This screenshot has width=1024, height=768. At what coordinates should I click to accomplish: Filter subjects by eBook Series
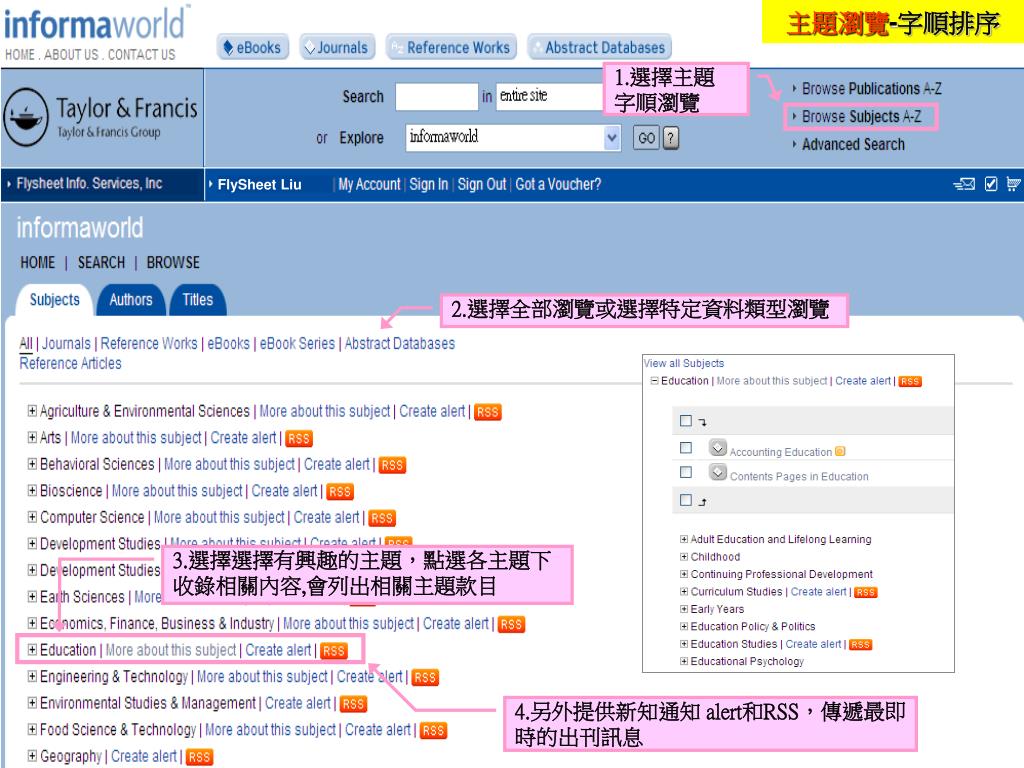coord(297,344)
